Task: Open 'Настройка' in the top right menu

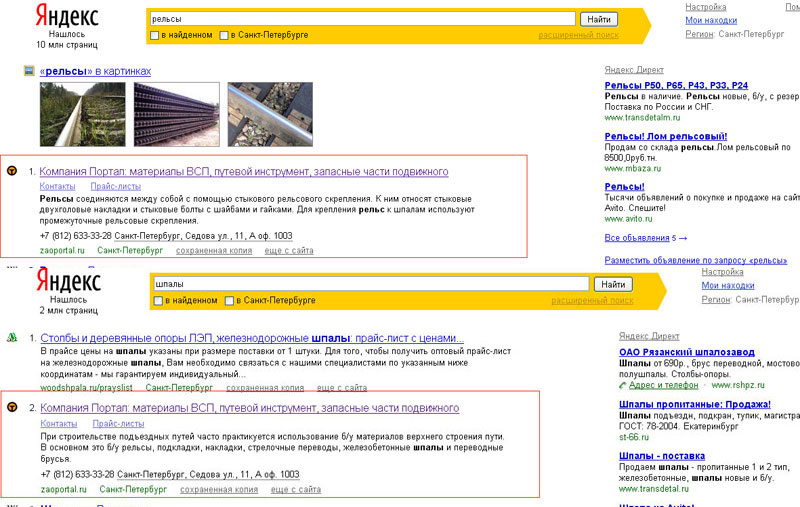Action: pyautogui.click(x=705, y=7)
